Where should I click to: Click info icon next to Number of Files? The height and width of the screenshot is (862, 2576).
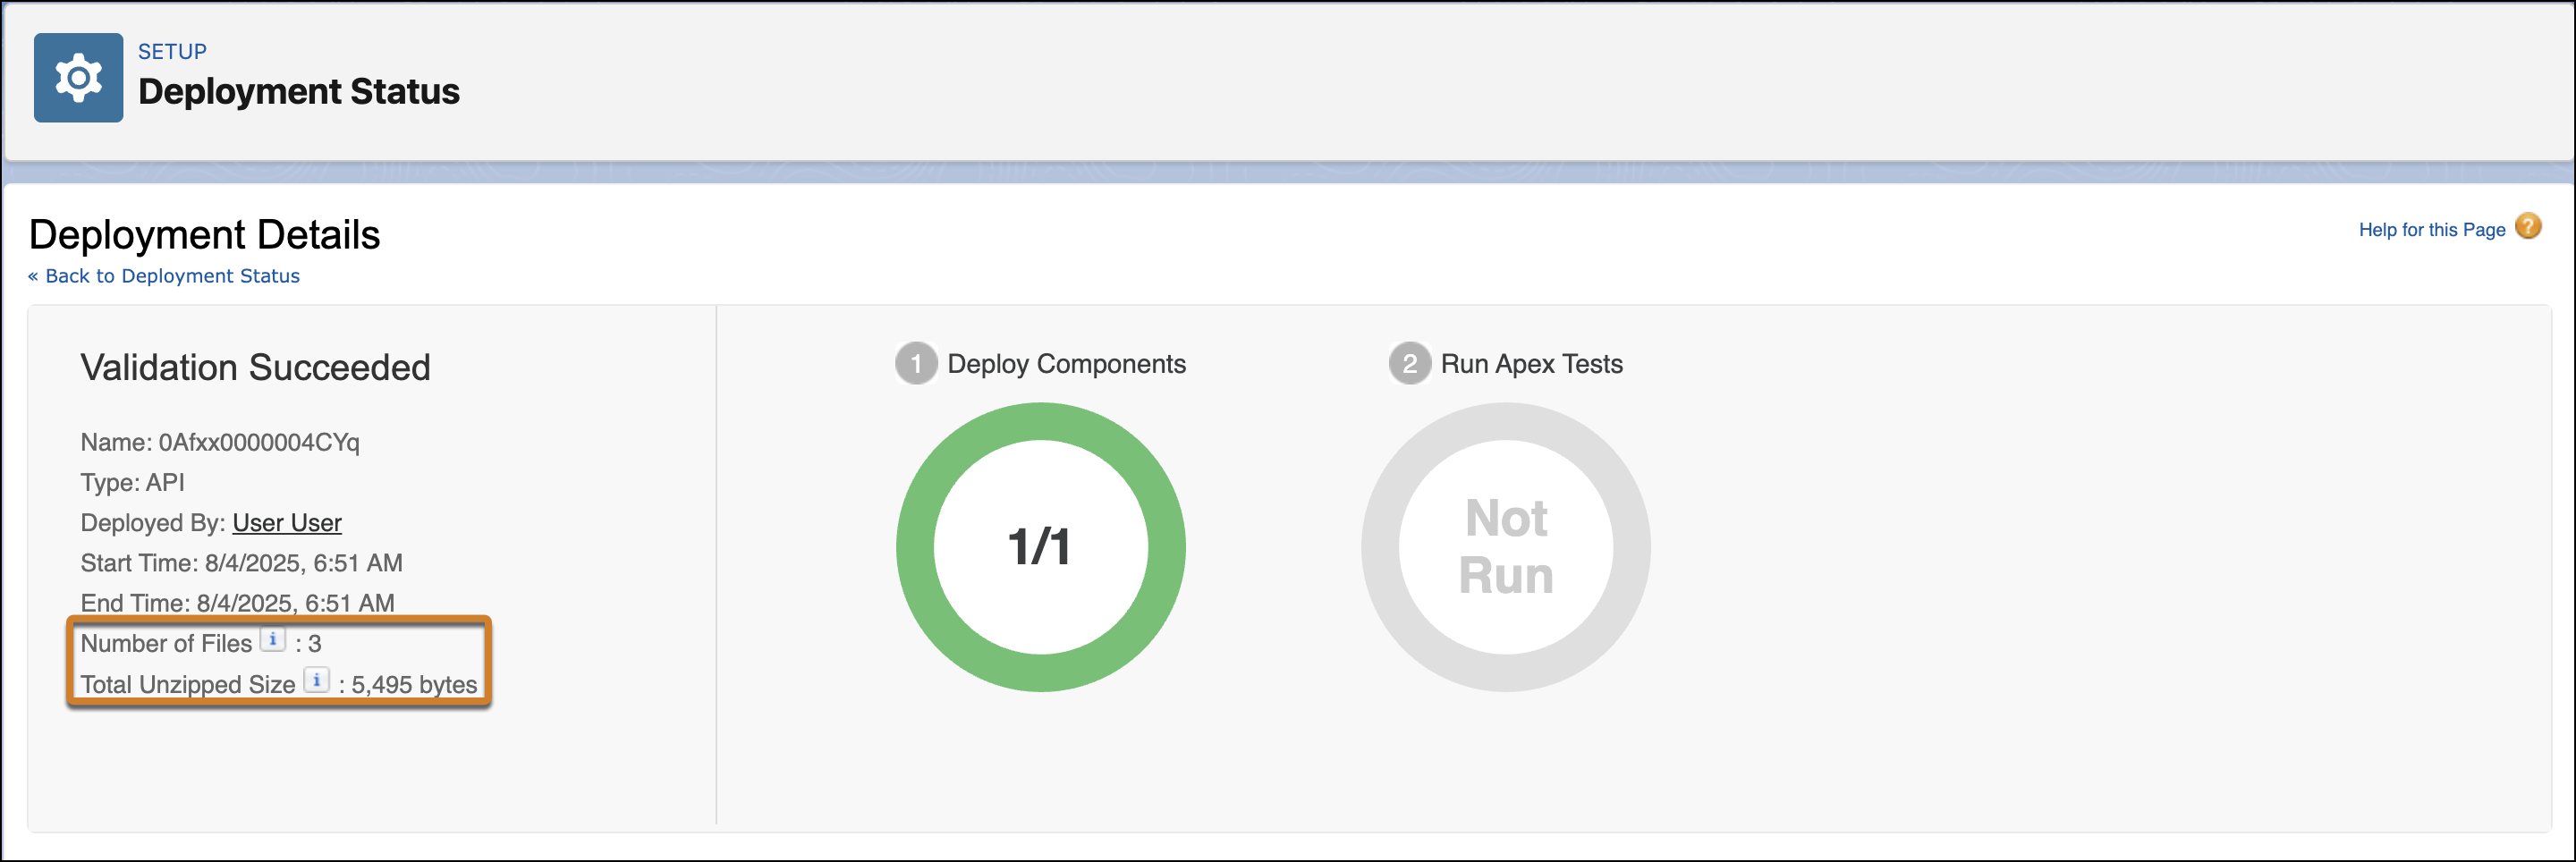[272, 640]
